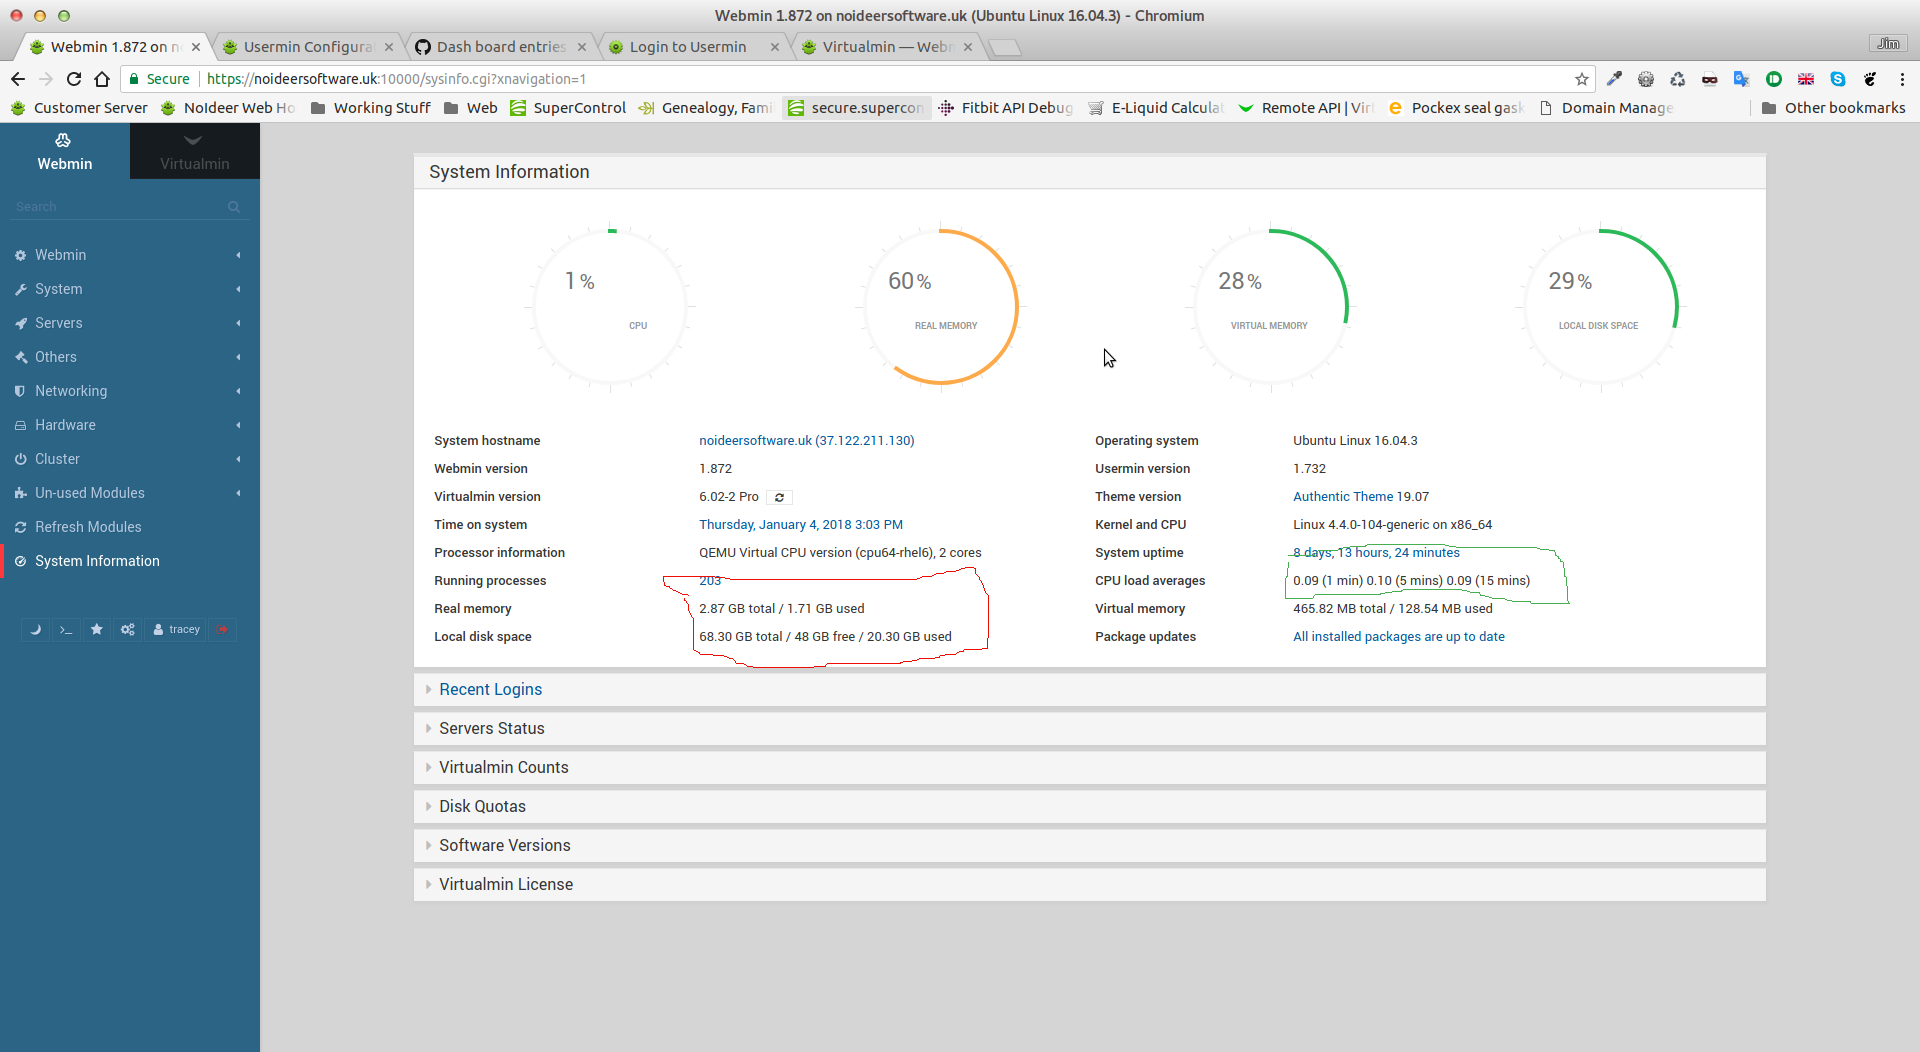Switch to the Virtualmin navigation tab
The image size is (1920, 1052).
tap(195, 151)
